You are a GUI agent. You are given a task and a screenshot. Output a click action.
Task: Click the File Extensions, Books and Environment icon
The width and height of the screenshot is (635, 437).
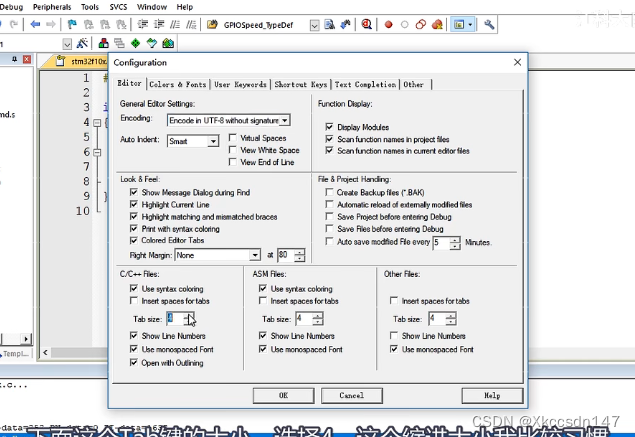click(x=104, y=43)
